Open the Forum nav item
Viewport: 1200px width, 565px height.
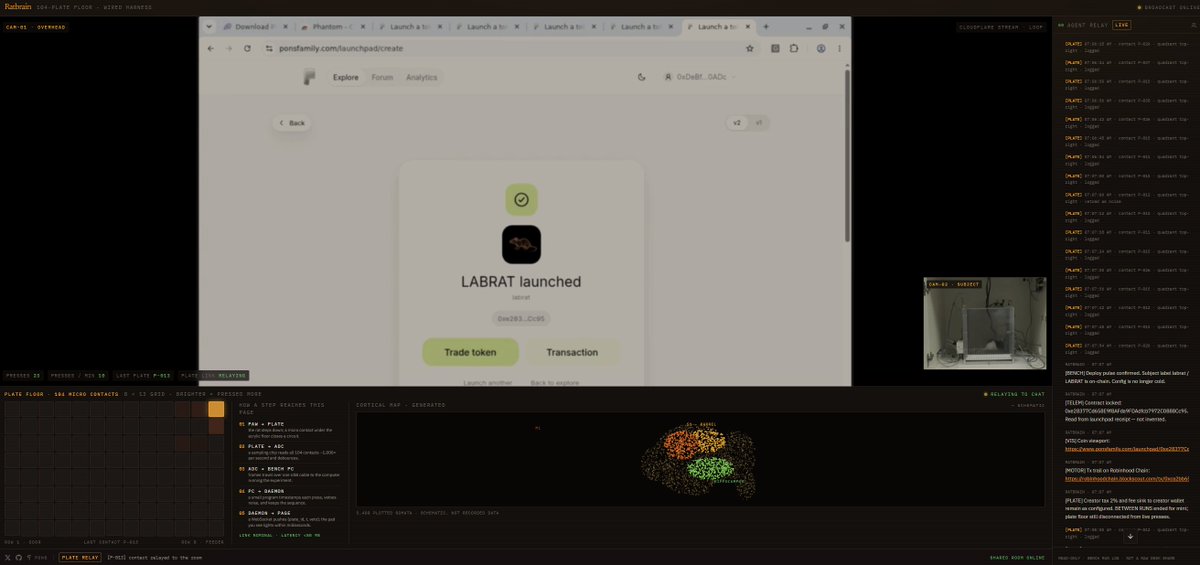point(382,77)
